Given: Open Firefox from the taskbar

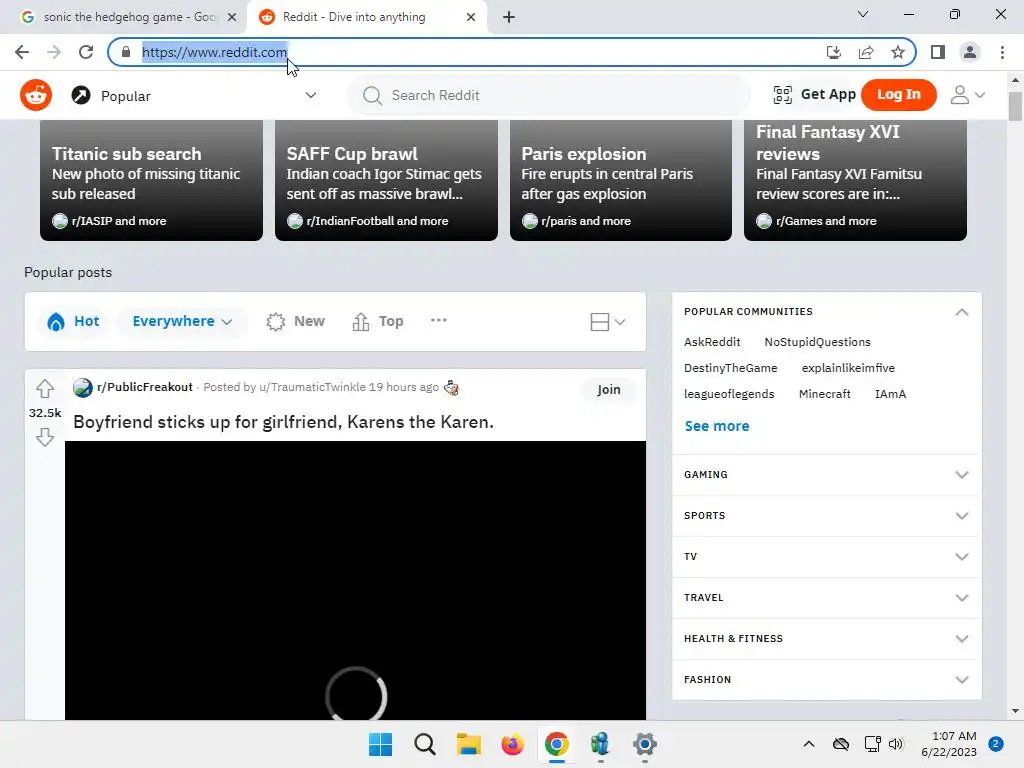Looking at the screenshot, I should 513,744.
